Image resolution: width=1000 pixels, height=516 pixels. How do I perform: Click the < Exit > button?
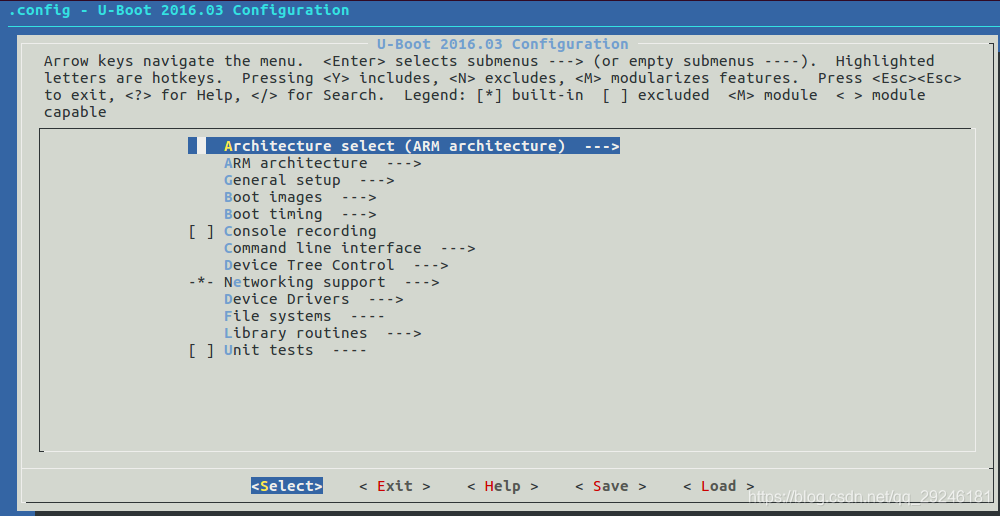click(x=395, y=486)
